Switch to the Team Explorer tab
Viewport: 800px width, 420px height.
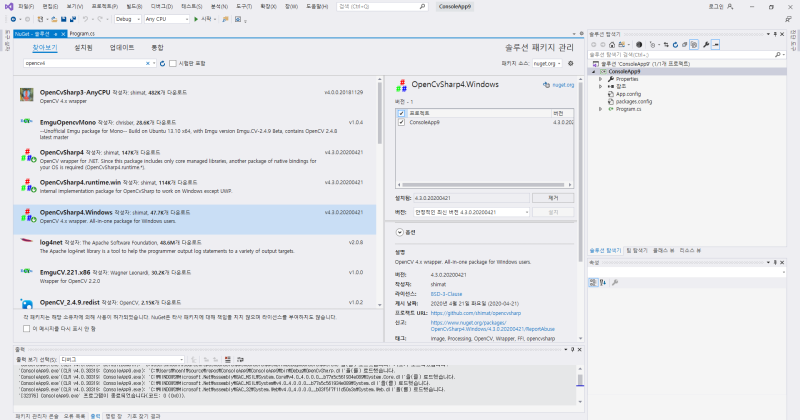point(637,251)
